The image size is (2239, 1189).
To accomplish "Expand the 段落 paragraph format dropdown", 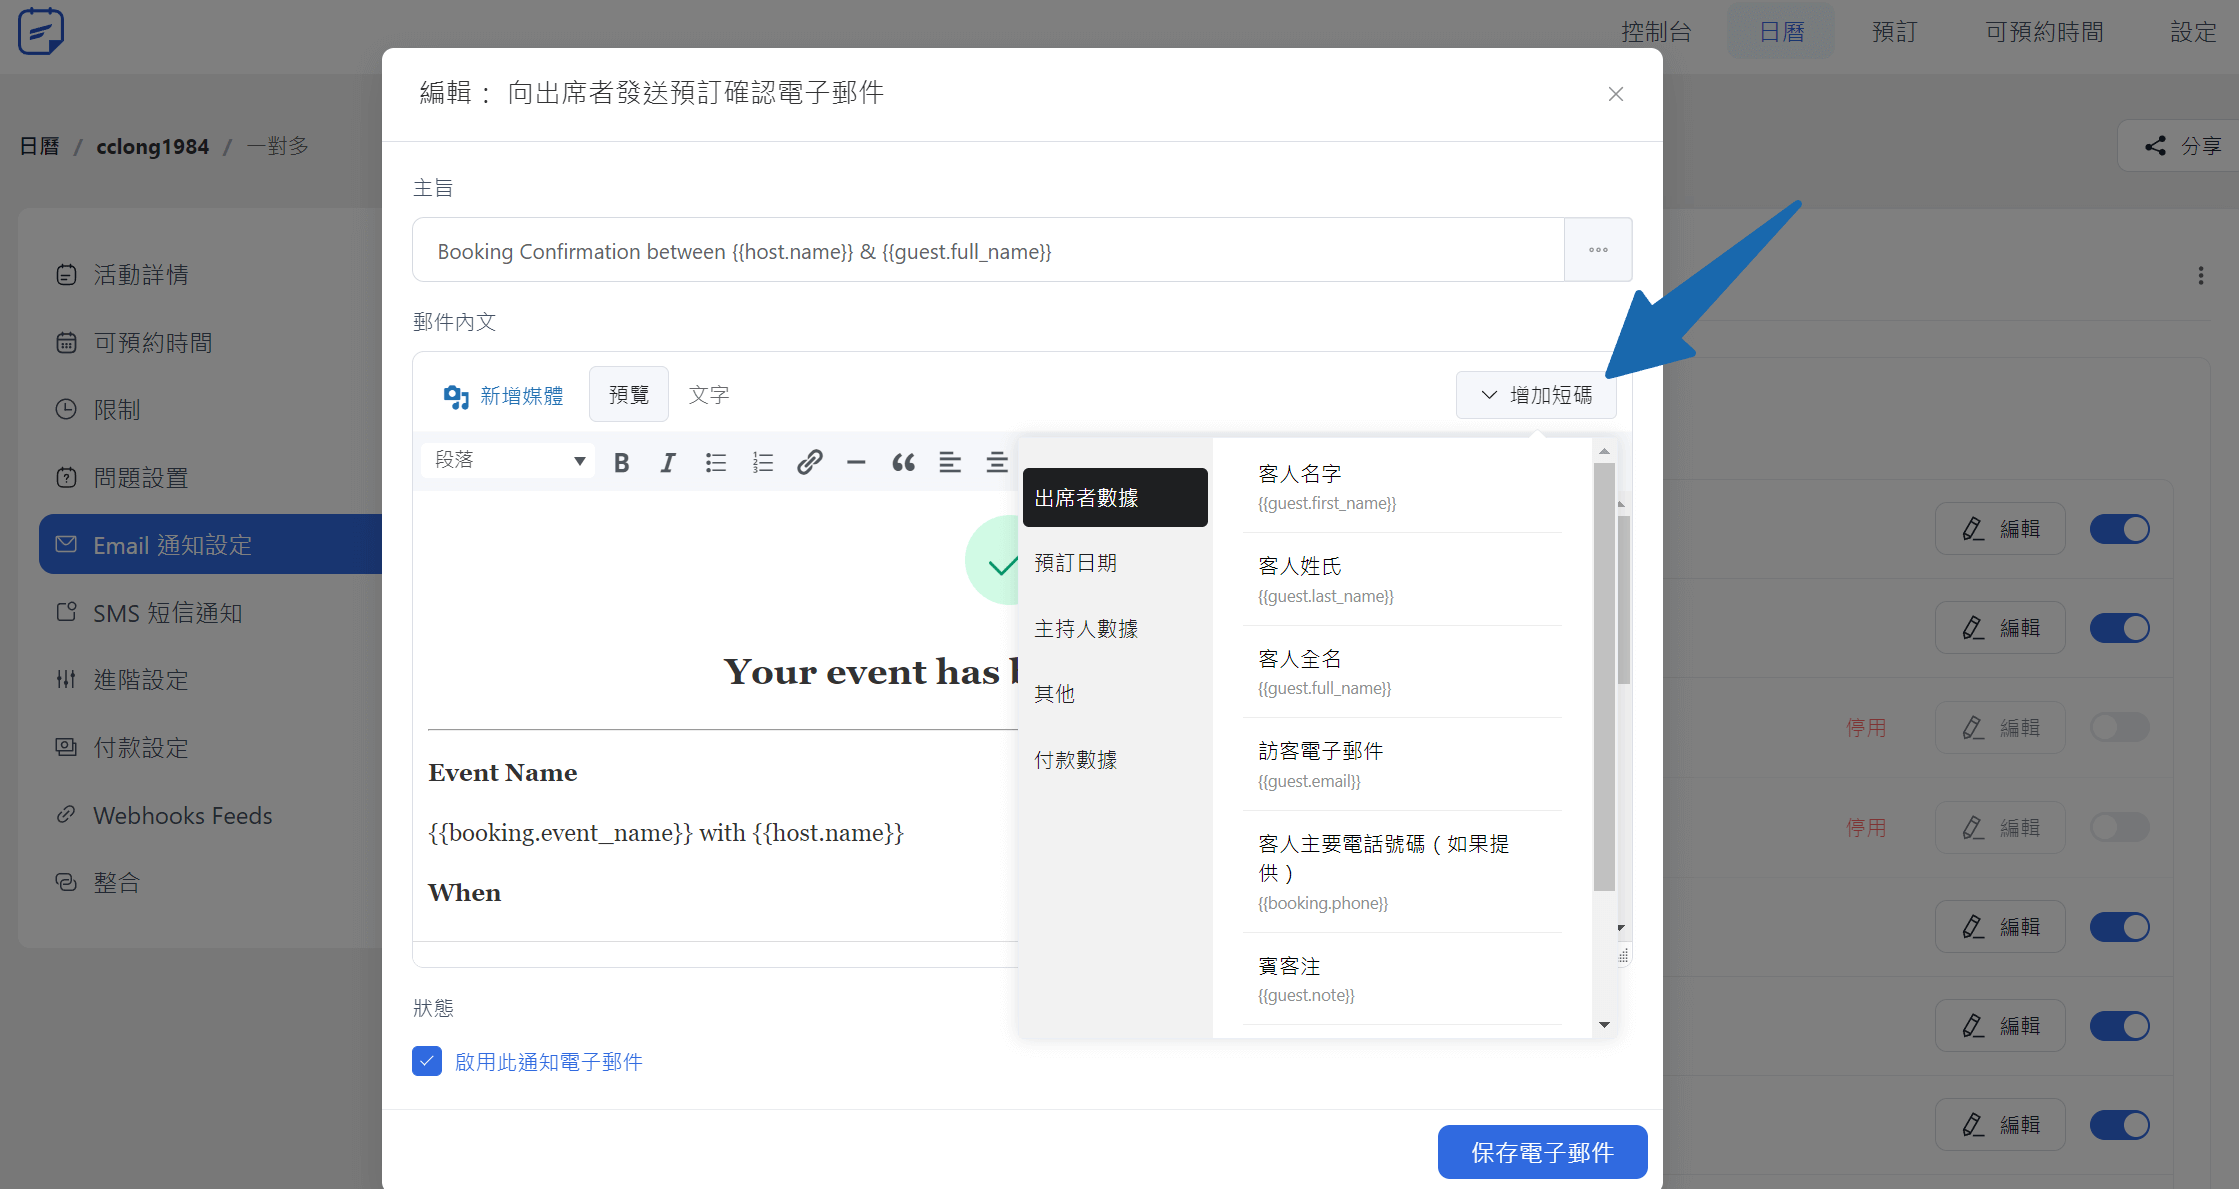I will [x=508, y=460].
